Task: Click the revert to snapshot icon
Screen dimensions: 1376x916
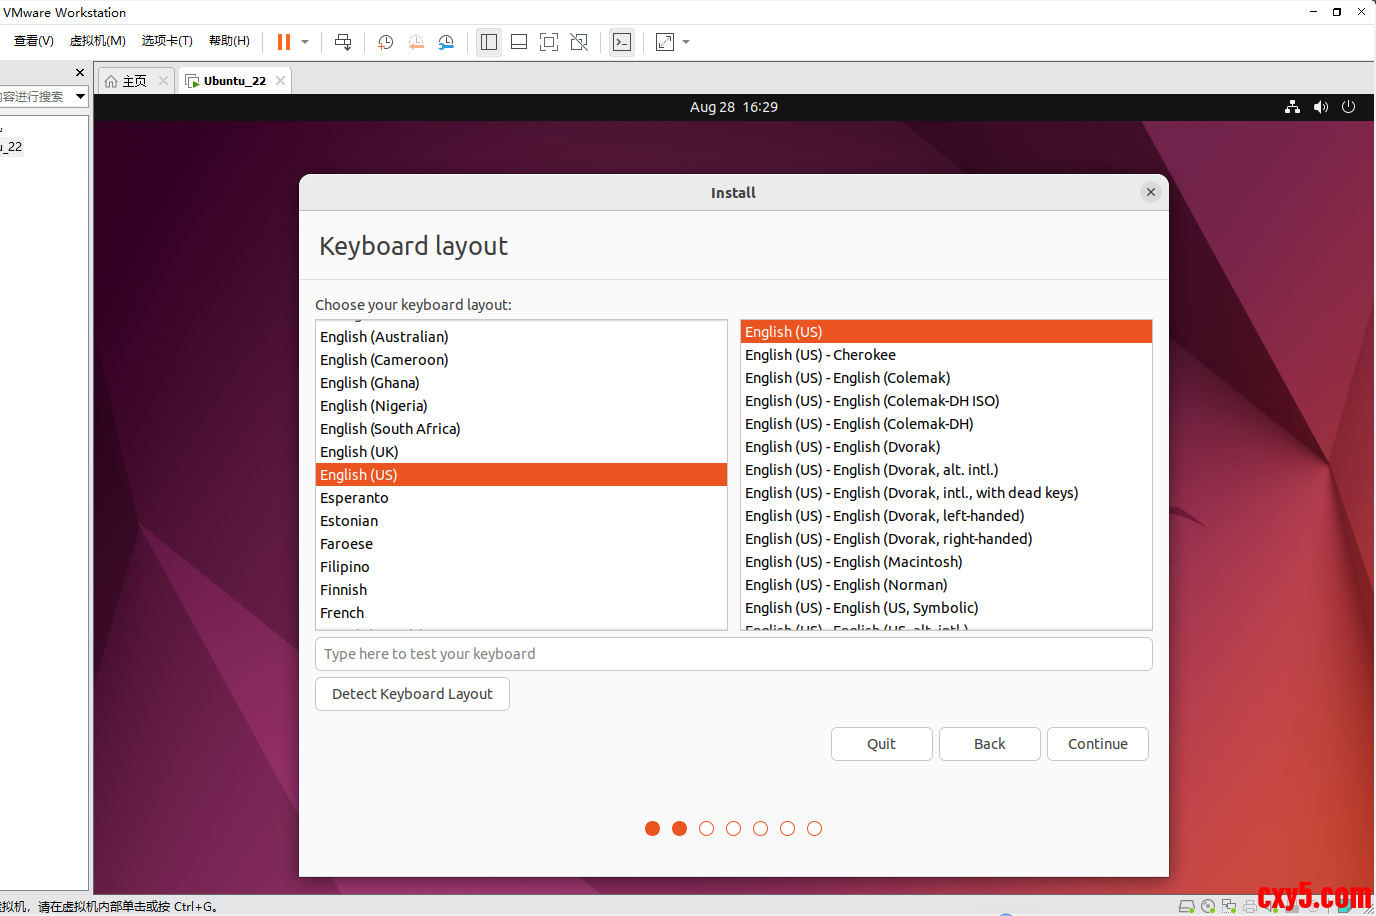Action: [x=416, y=42]
